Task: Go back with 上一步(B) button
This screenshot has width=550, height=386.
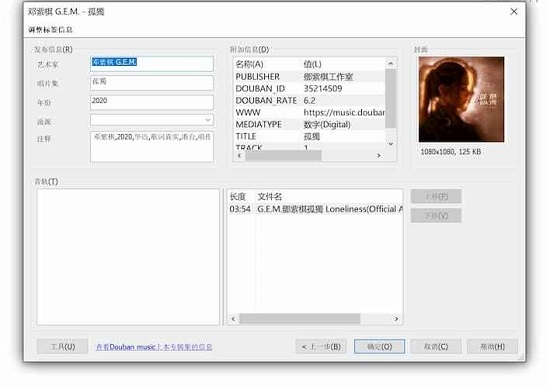Action: point(321,347)
